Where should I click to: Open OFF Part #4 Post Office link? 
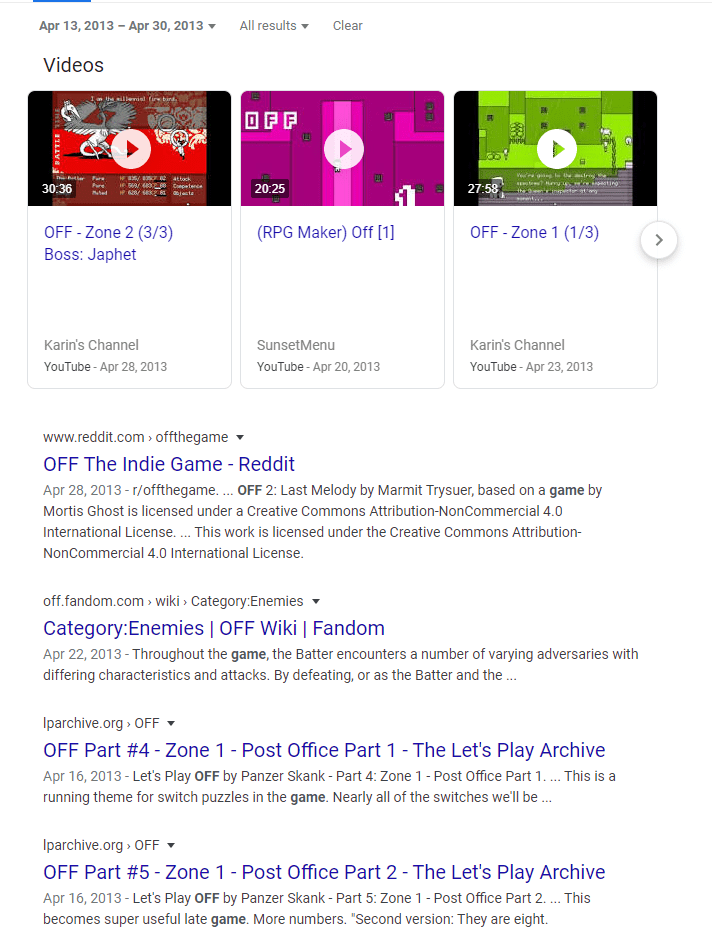coord(324,750)
